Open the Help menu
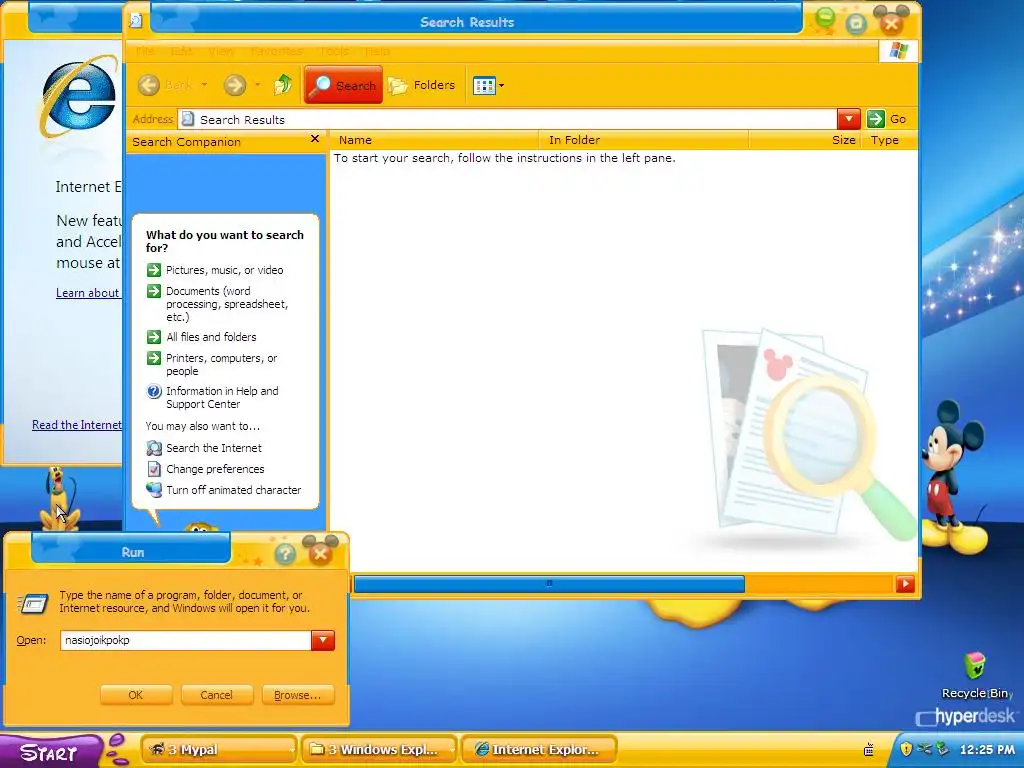This screenshot has height=768, width=1024. [377, 51]
